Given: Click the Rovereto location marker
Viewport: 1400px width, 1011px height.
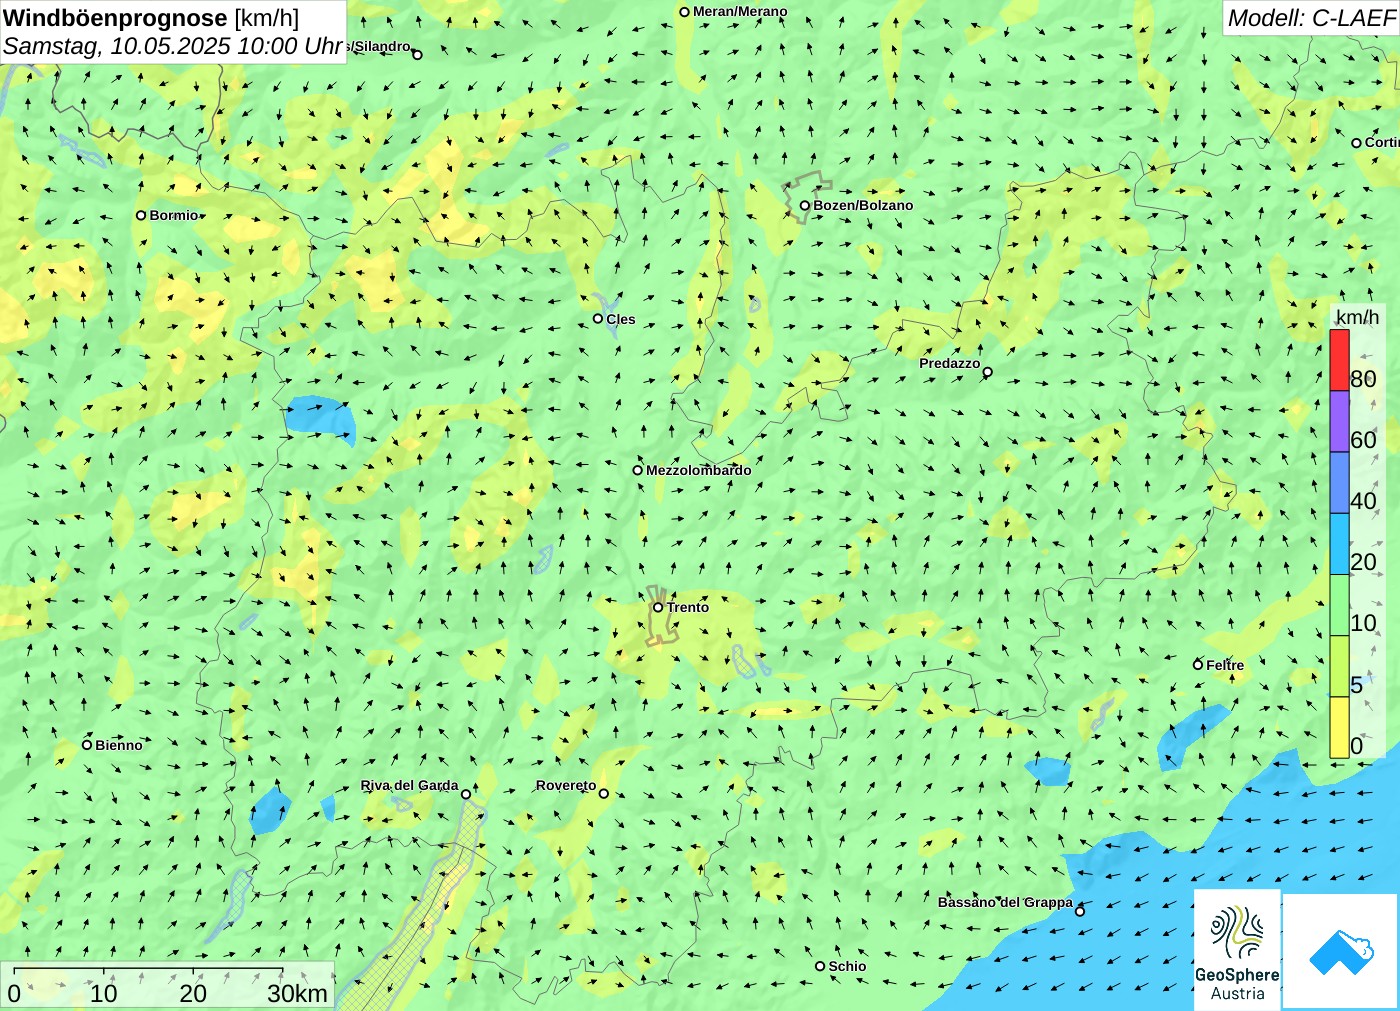Looking at the screenshot, I should (x=603, y=794).
